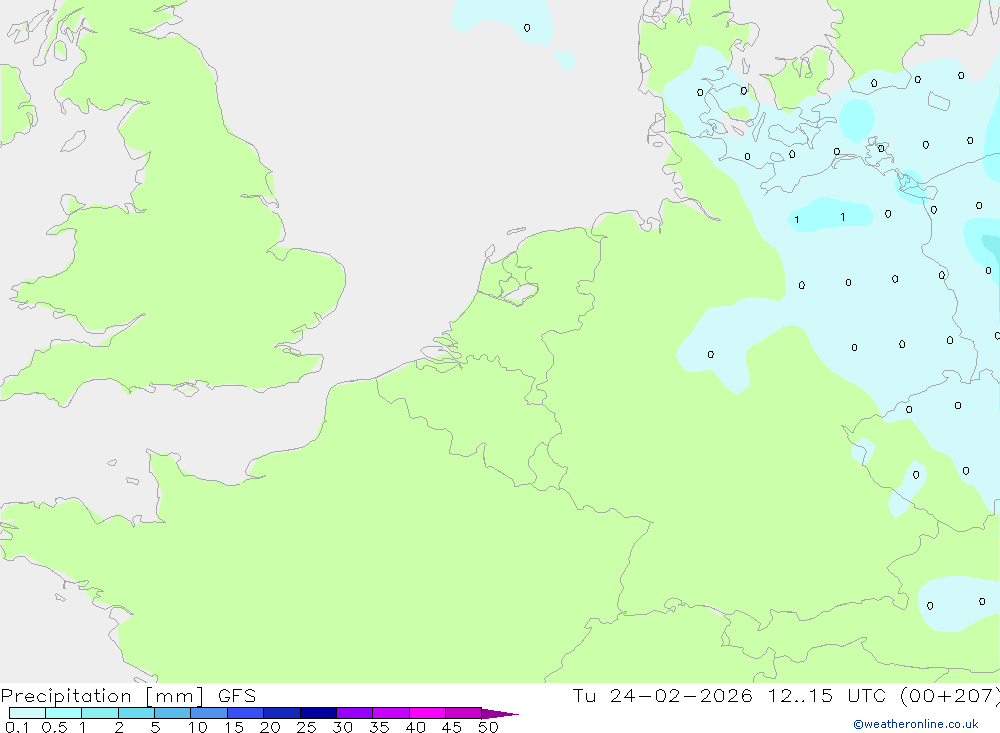Click the 0.1 to 0.5 mm legend swatch
1000x733 pixels.
(x=27, y=713)
